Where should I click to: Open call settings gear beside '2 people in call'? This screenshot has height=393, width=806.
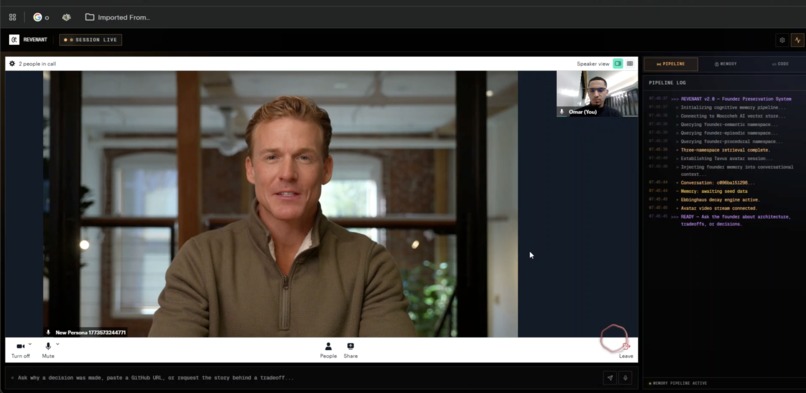(x=12, y=64)
